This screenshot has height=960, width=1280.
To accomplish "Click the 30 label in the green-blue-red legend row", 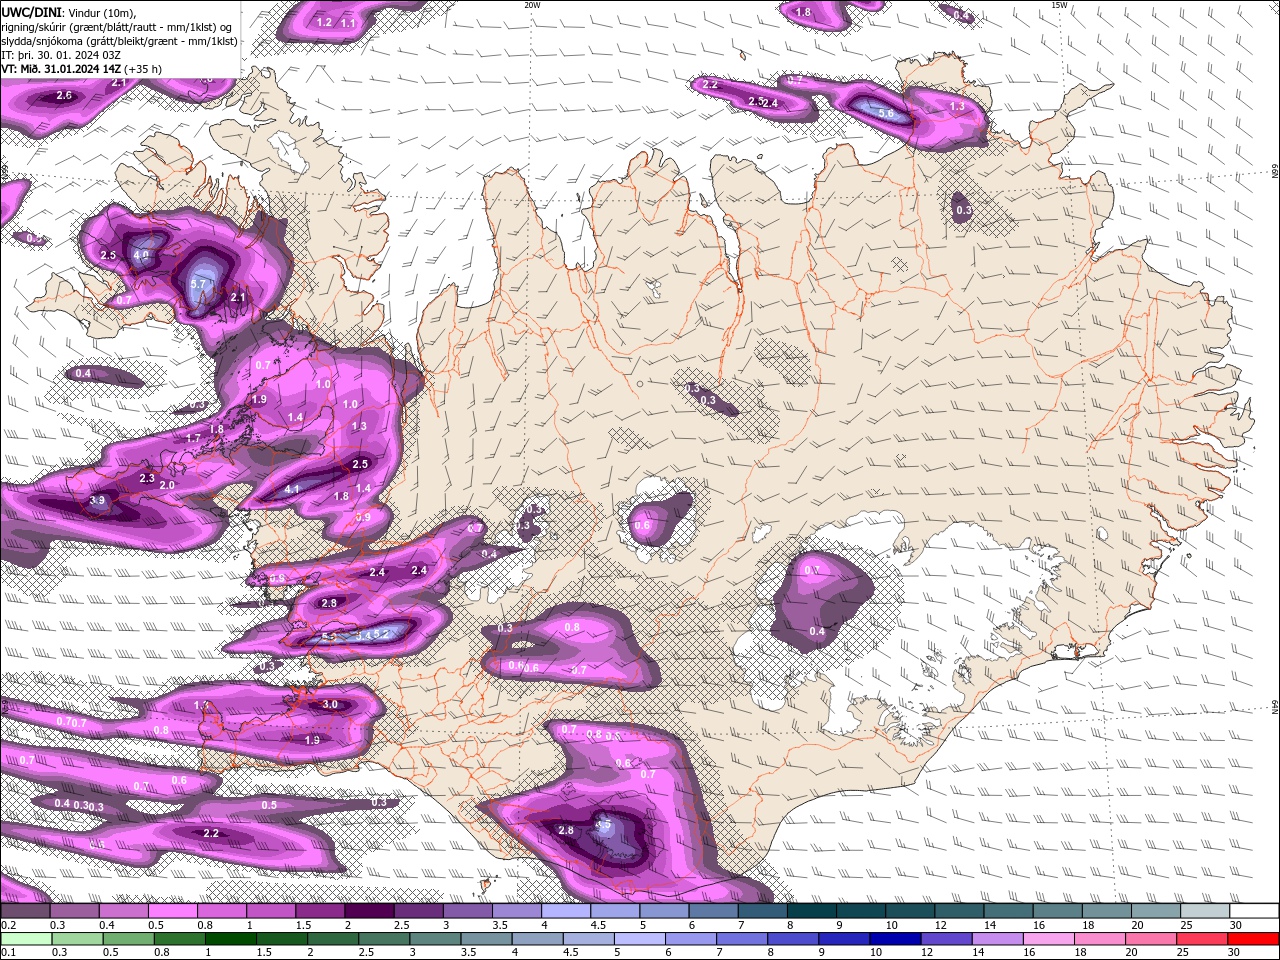I will (x=1236, y=952).
